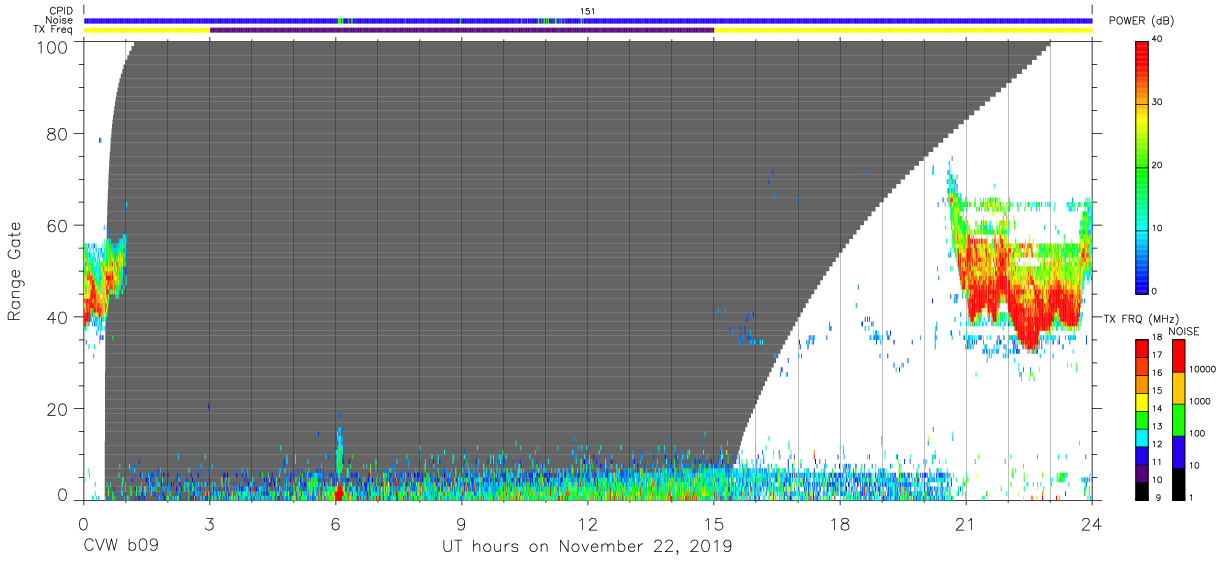Click the CPID value 151
1228x567 pixels.
click(x=587, y=11)
